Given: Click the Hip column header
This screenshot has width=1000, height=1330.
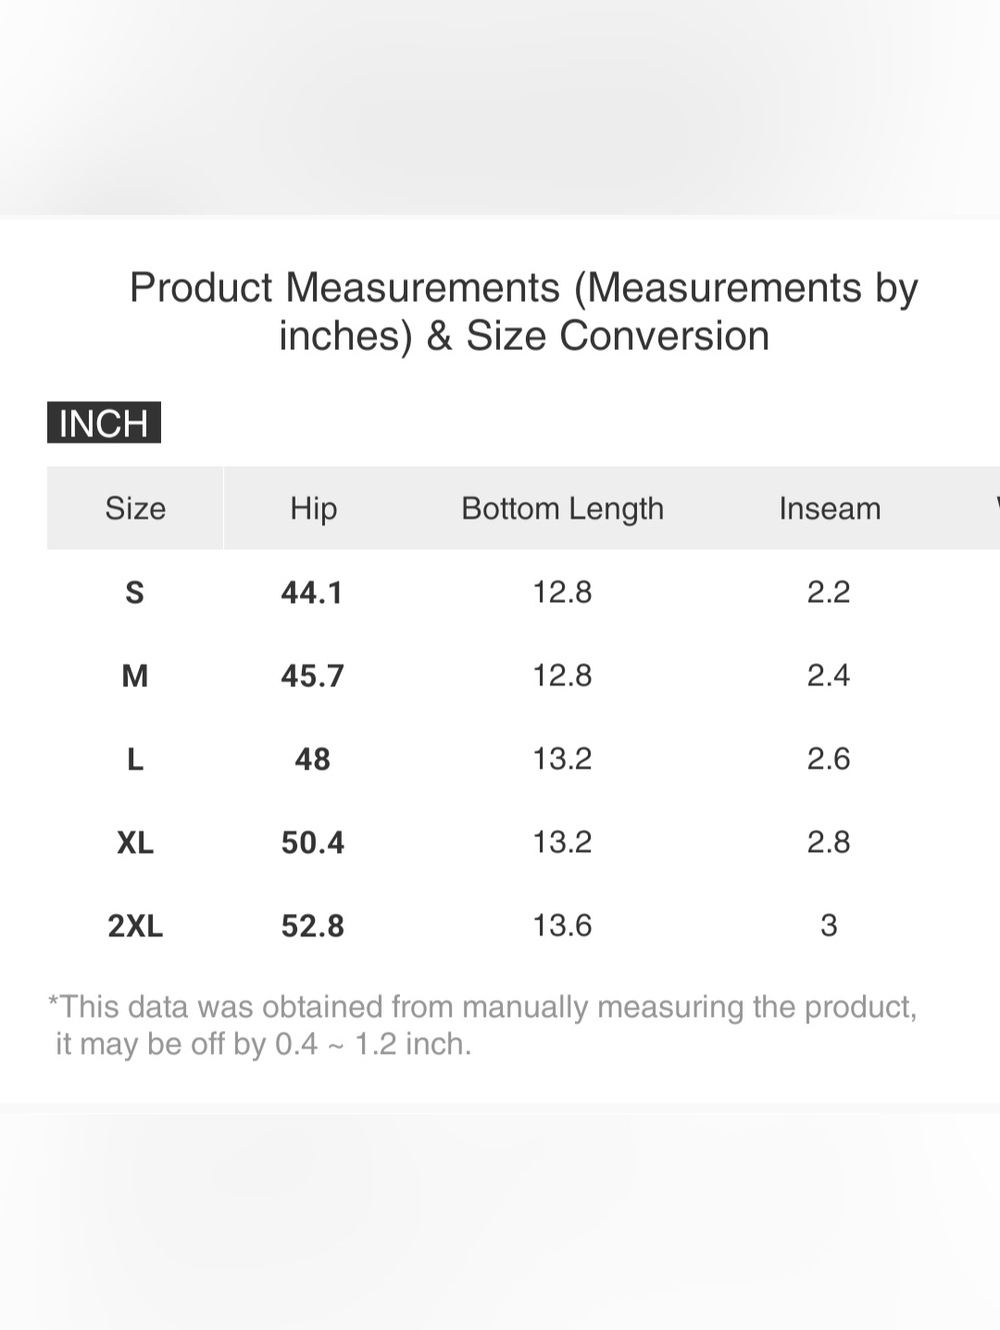Looking at the screenshot, I should point(313,508).
